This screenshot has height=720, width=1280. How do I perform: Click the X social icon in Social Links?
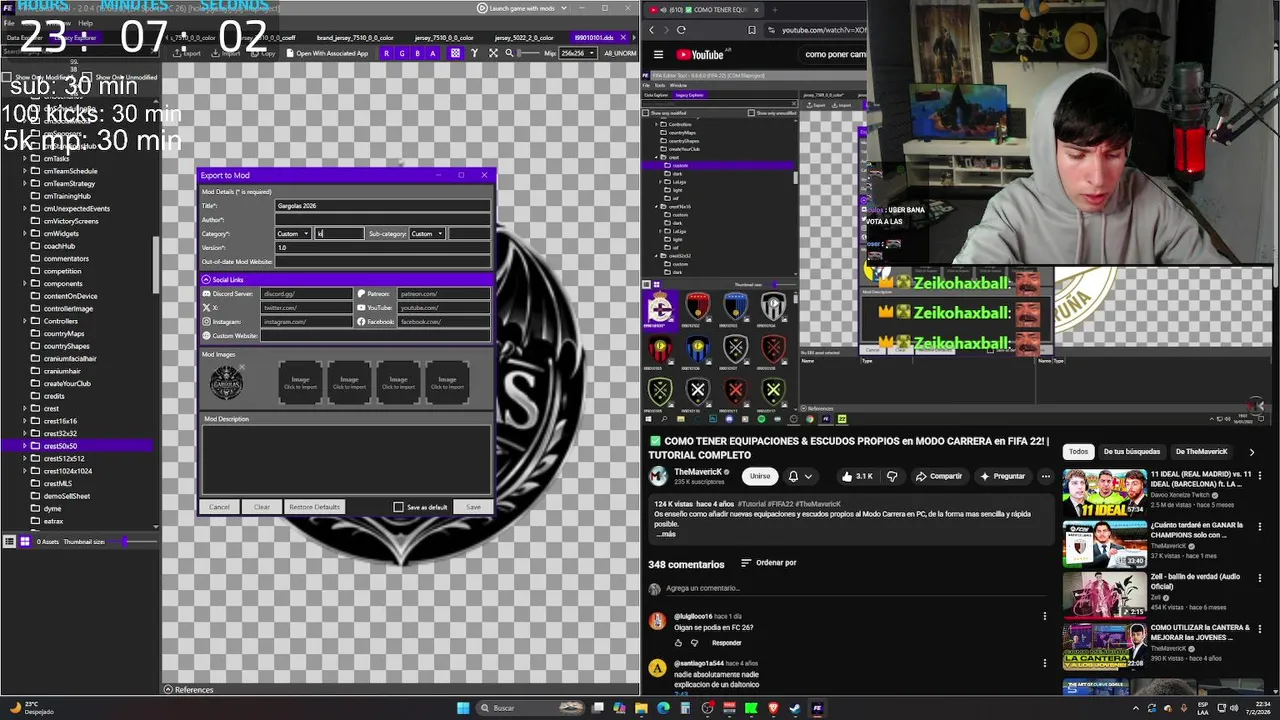point(207,308)
